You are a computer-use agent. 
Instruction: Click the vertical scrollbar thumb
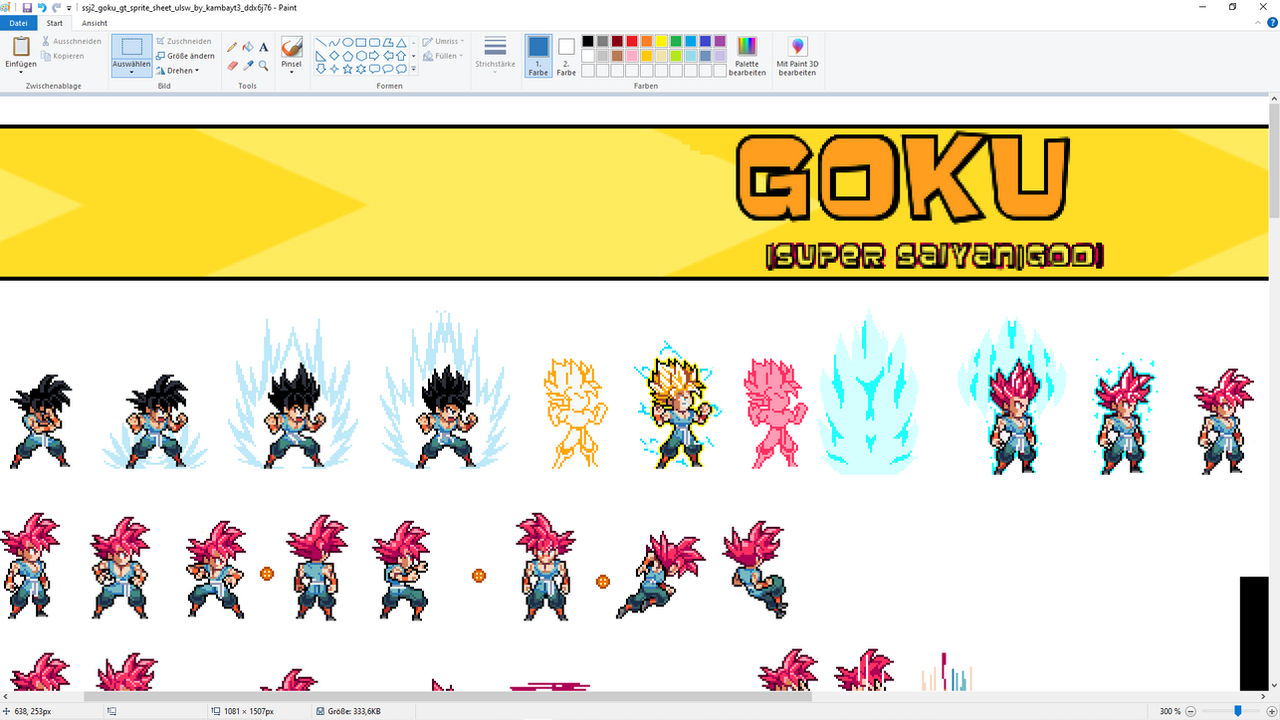pos(1274,162)
